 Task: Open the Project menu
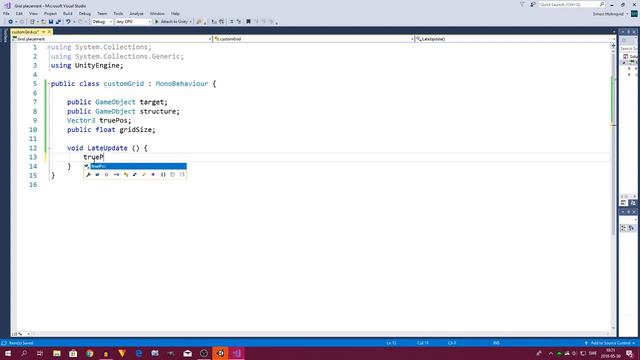tap(50, 13)
